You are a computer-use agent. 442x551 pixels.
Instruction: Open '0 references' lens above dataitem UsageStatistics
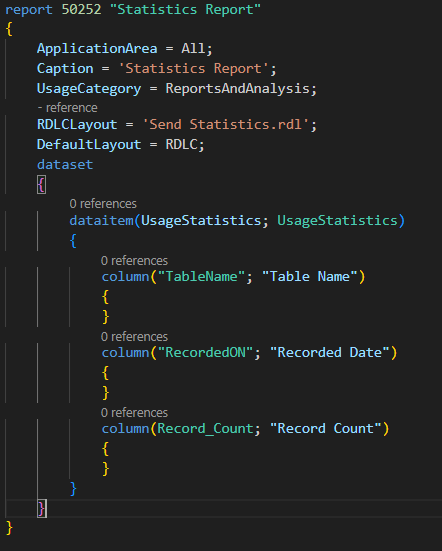(103, 204)
